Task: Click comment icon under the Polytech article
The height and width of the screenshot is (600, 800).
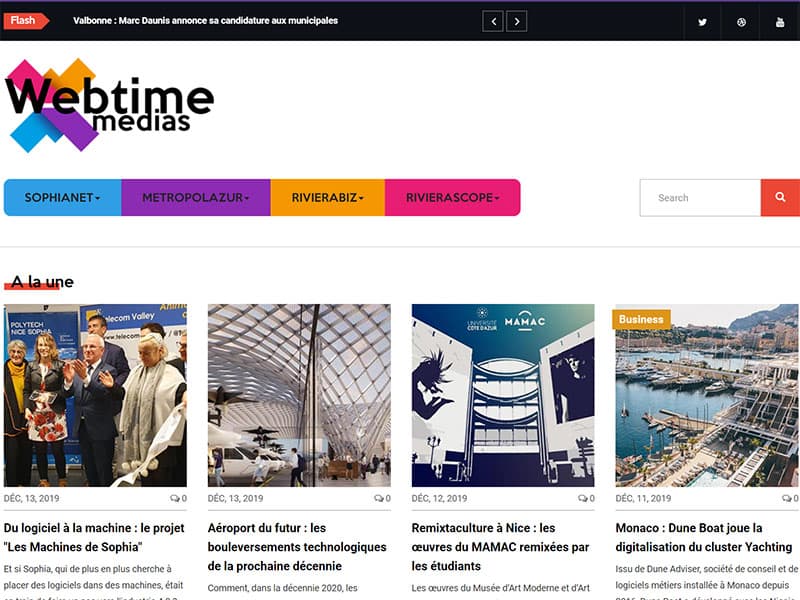Action: (x=175, y=498)
